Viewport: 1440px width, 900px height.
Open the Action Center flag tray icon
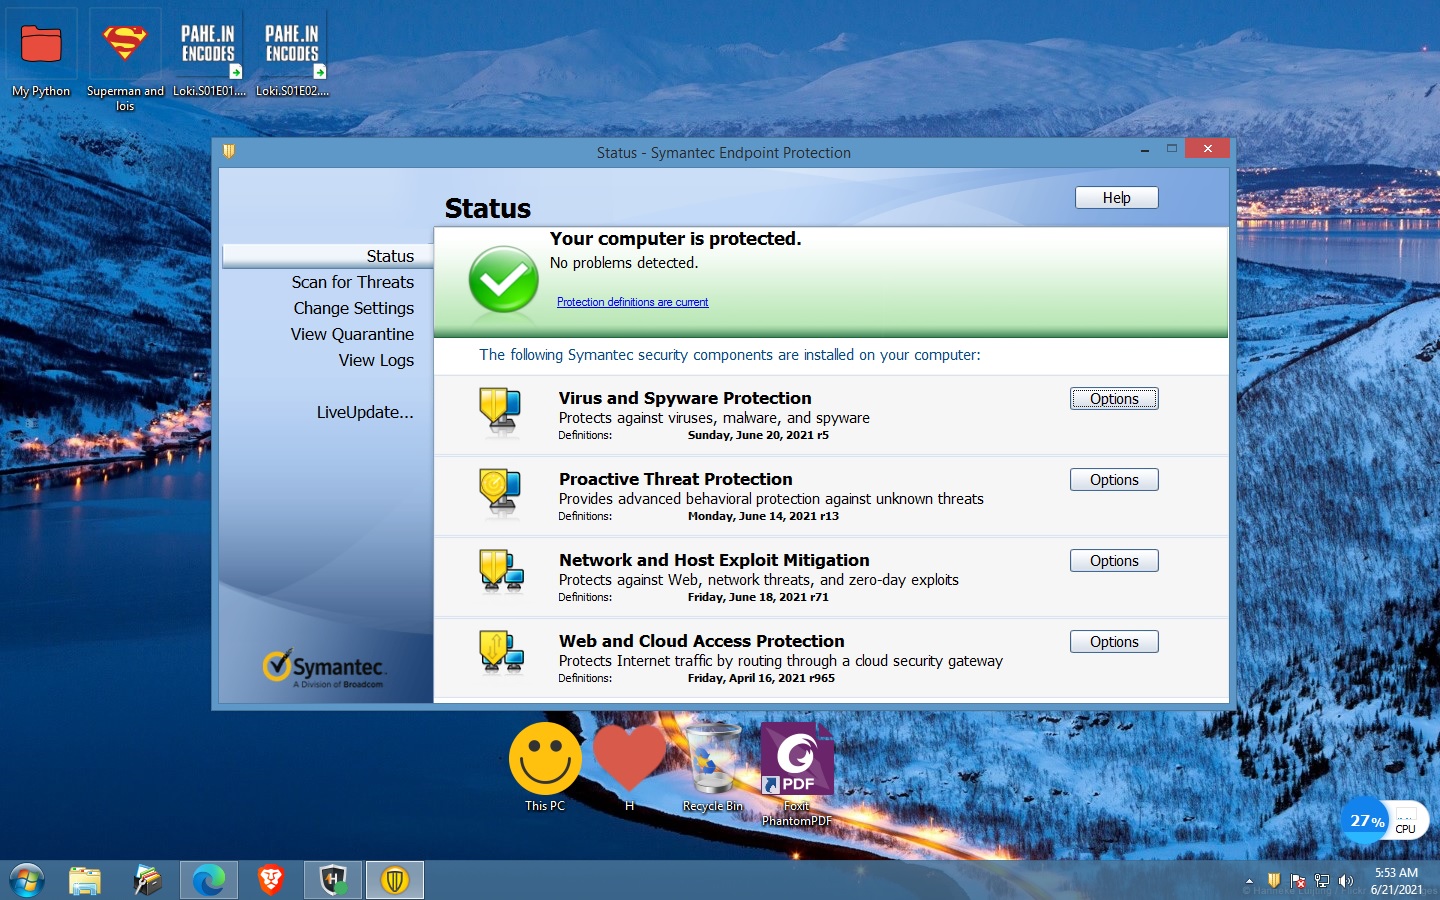(x=1298, y=881)
